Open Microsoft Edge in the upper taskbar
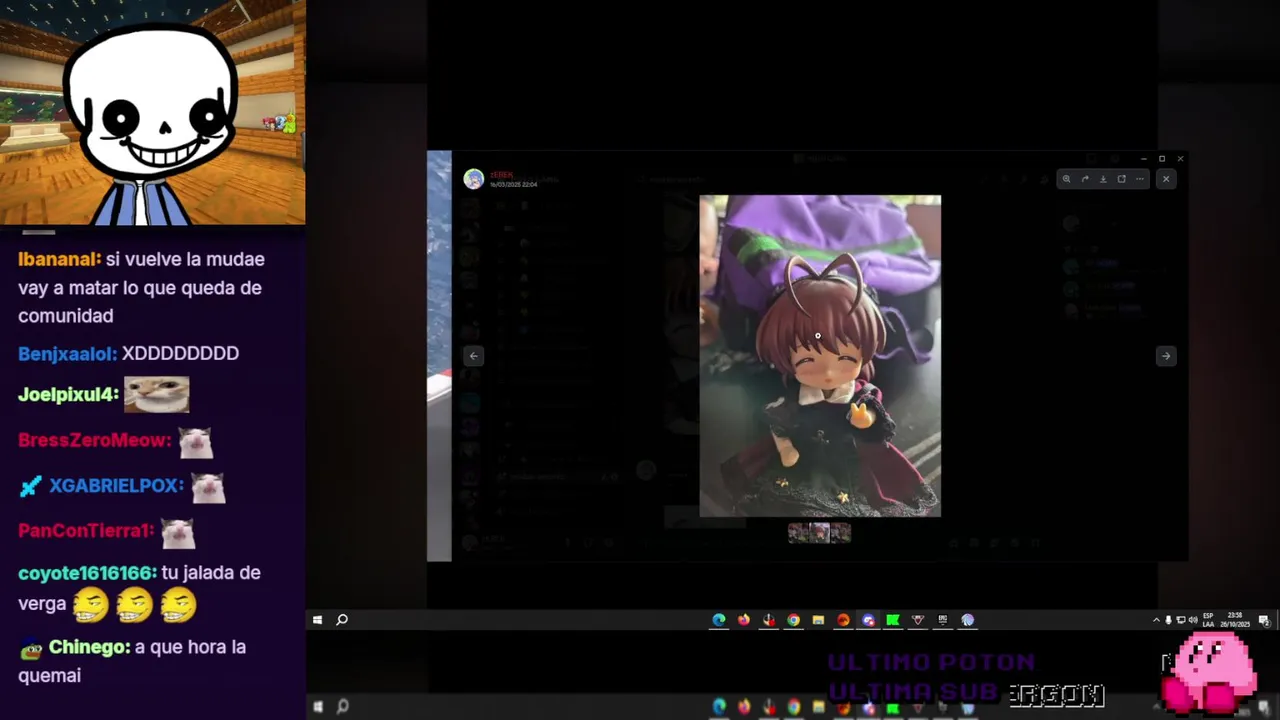The width and height of the screenshot is (1280, 720). [719, 620]
